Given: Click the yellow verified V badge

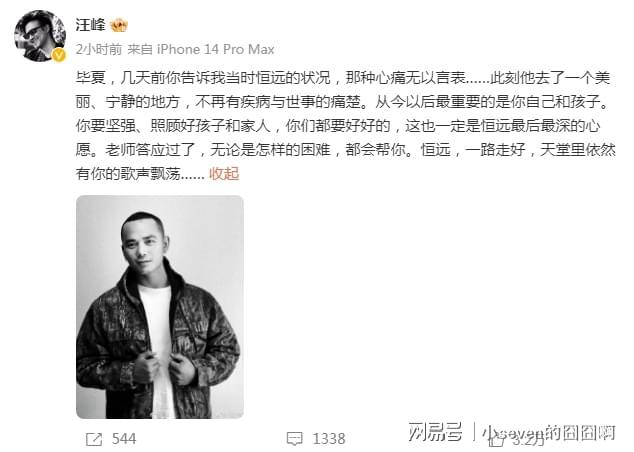Looking at the screenshot, I should (x=59, y=55).
